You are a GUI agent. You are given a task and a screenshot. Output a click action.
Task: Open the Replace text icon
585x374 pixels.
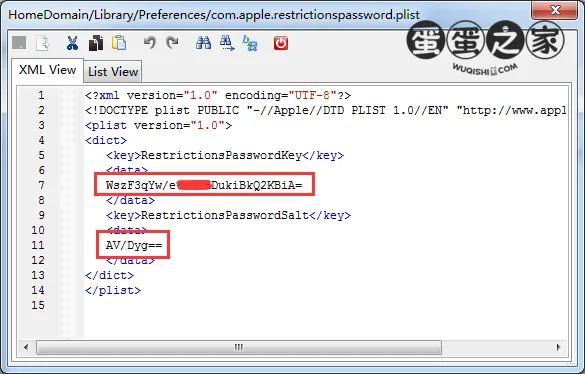click(250, 43)
